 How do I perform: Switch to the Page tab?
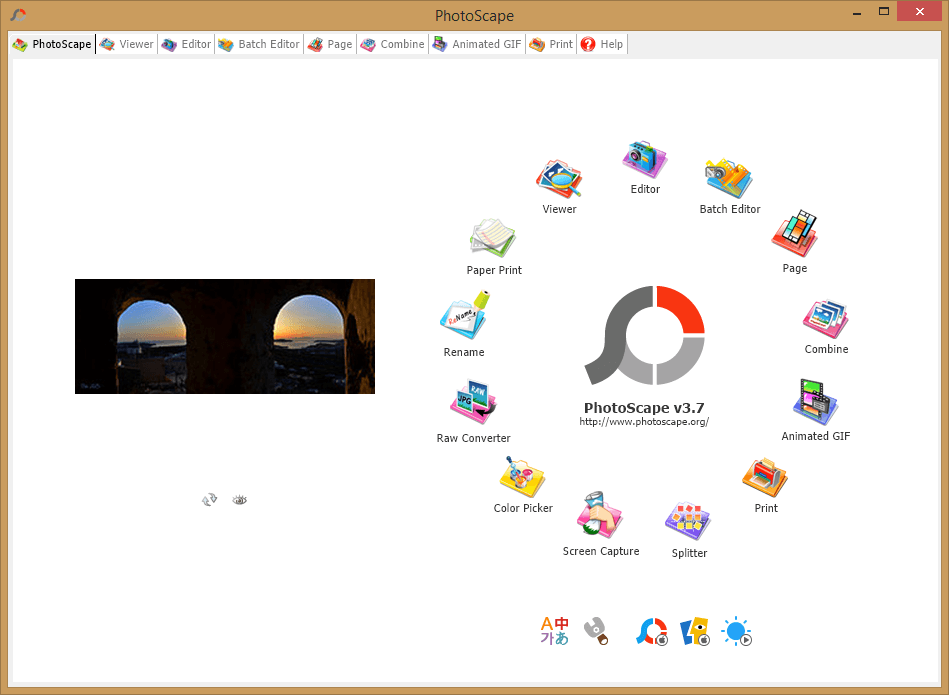[330, 44]
